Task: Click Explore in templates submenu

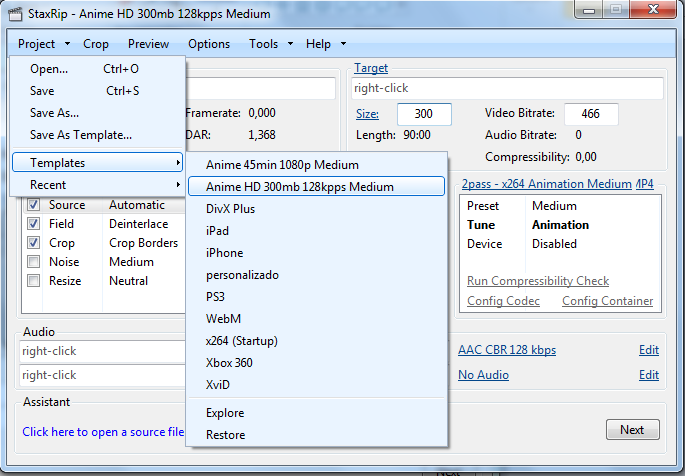Action: point(316,413)
